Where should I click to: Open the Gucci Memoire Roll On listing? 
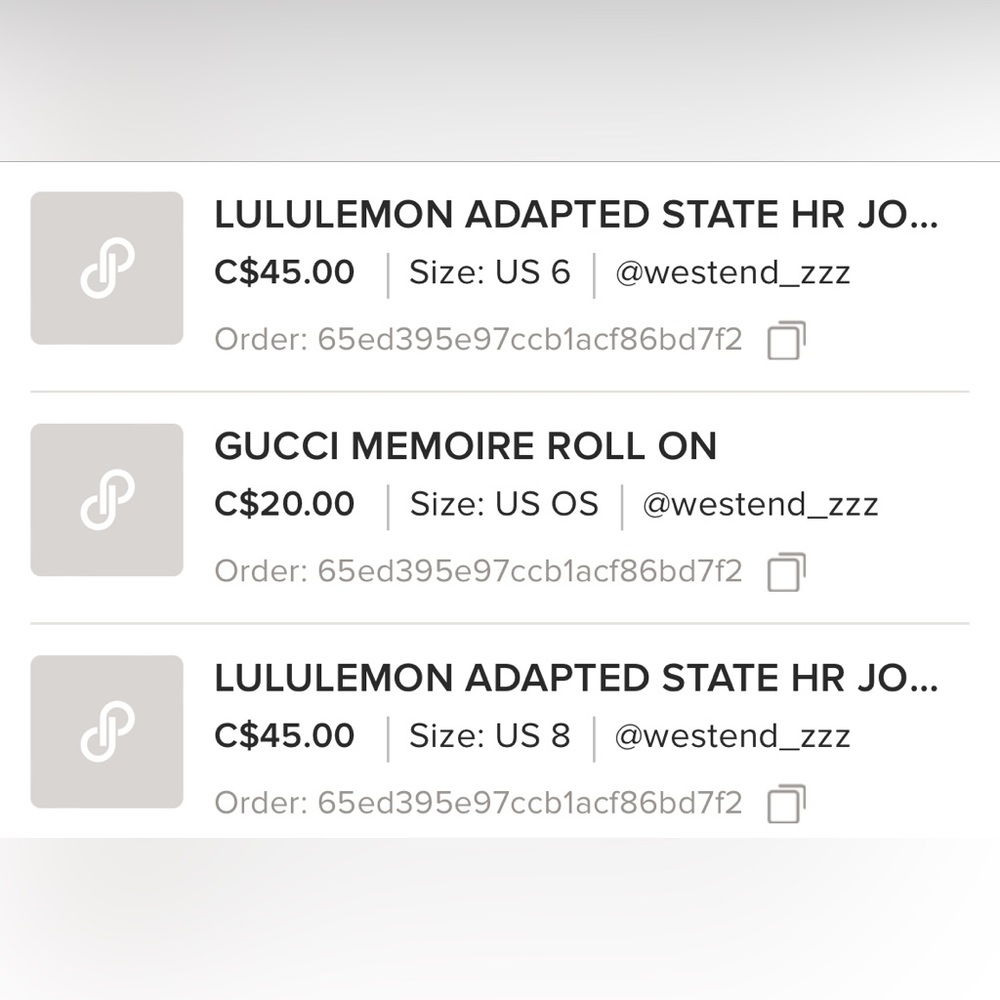465,447
